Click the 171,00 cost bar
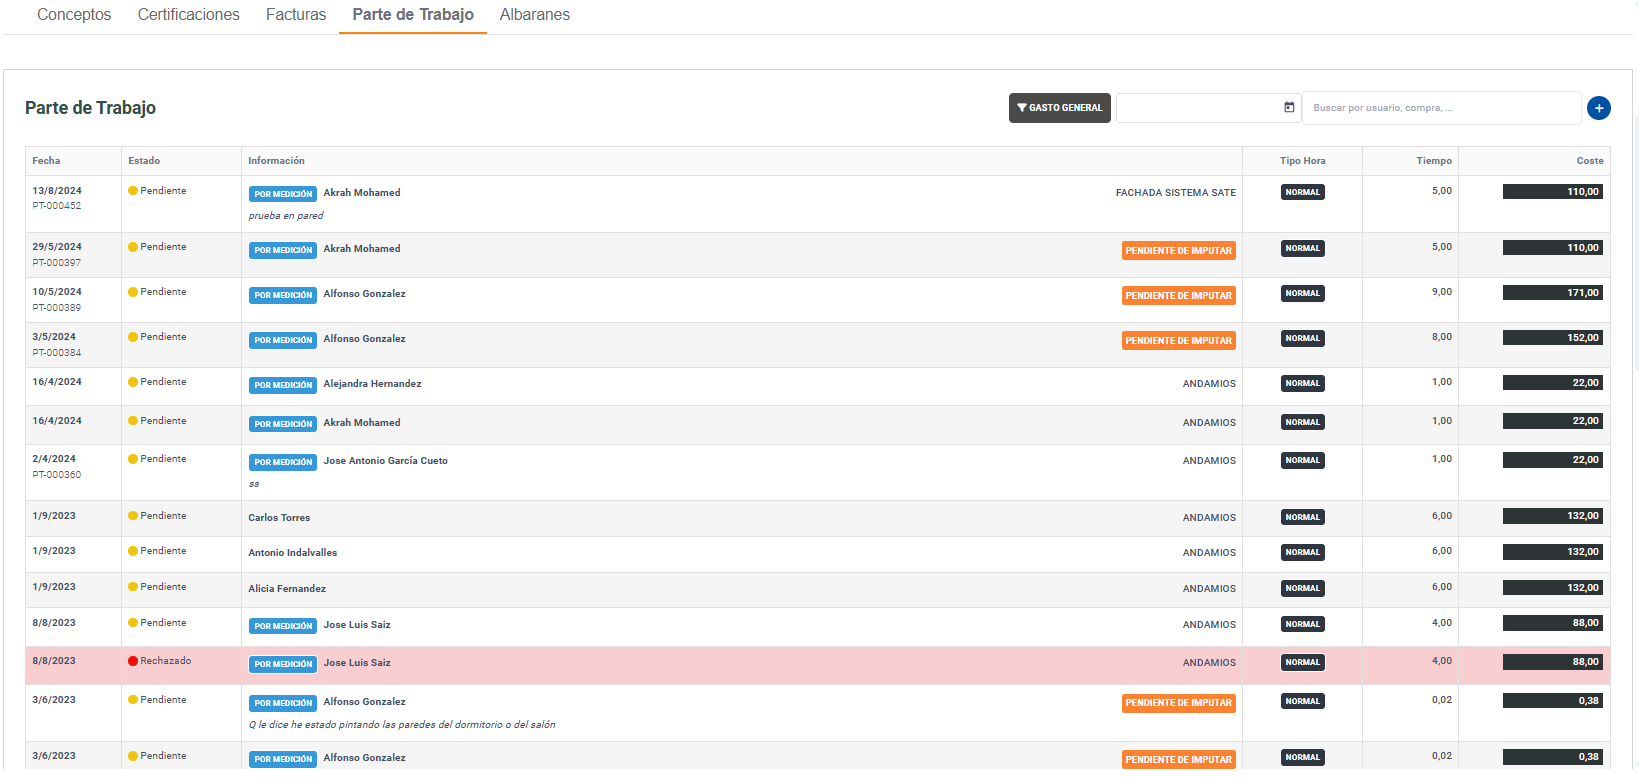 click(1552, 293)
